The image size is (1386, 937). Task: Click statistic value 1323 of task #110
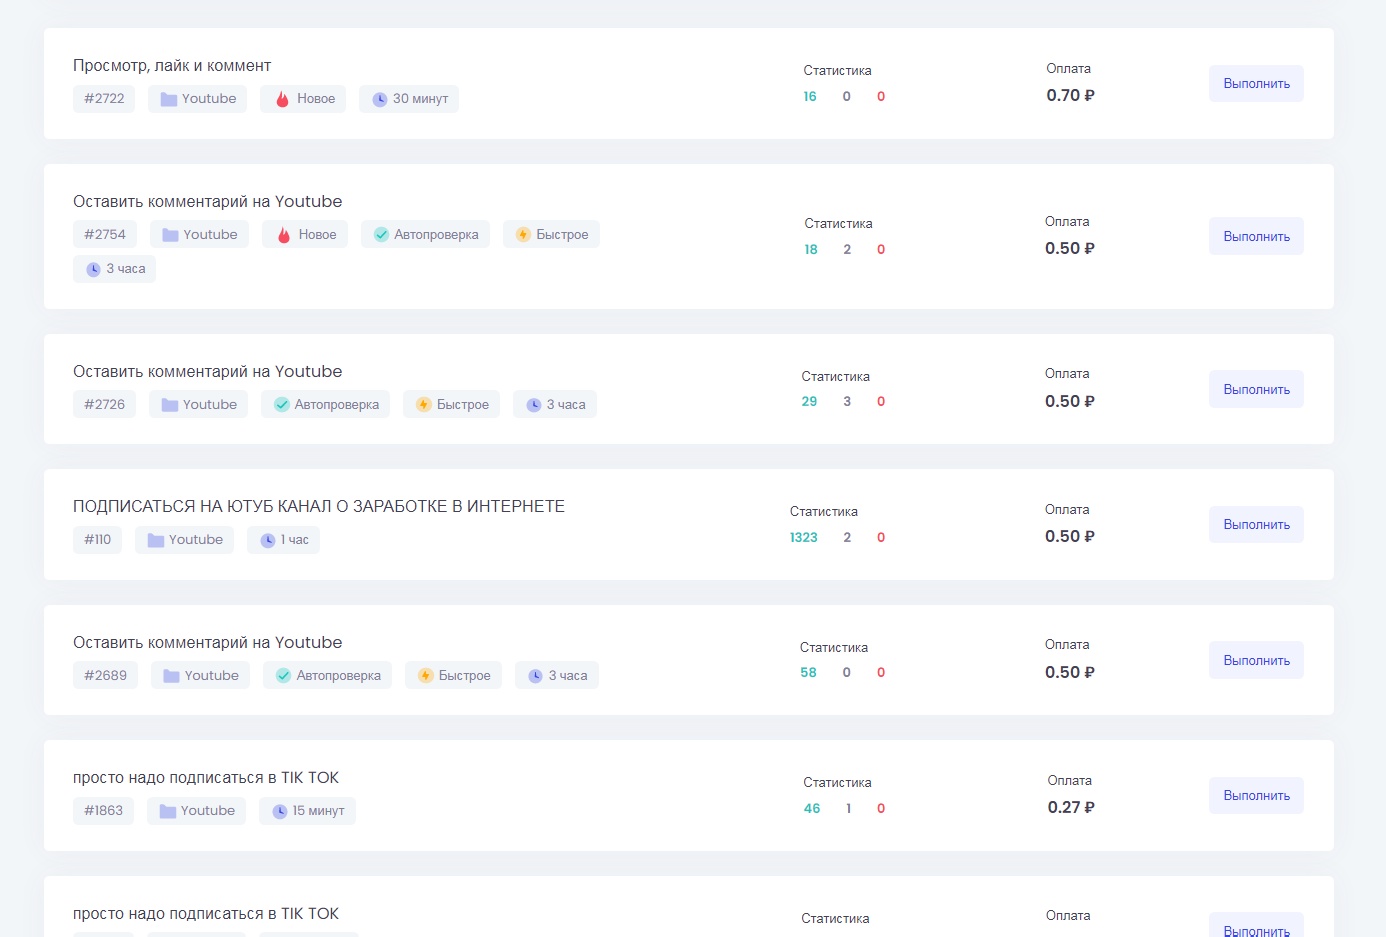pos(804,538)
